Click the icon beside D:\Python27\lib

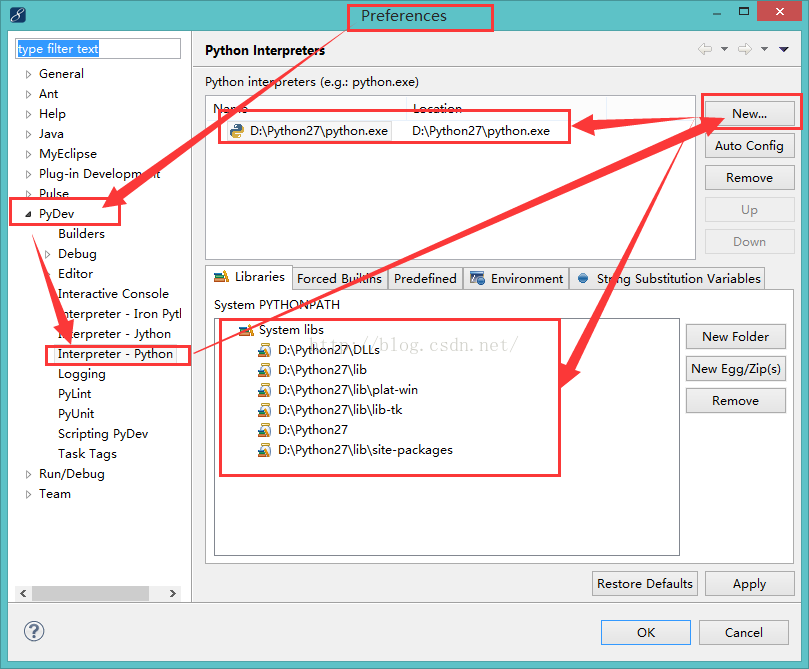264,370
